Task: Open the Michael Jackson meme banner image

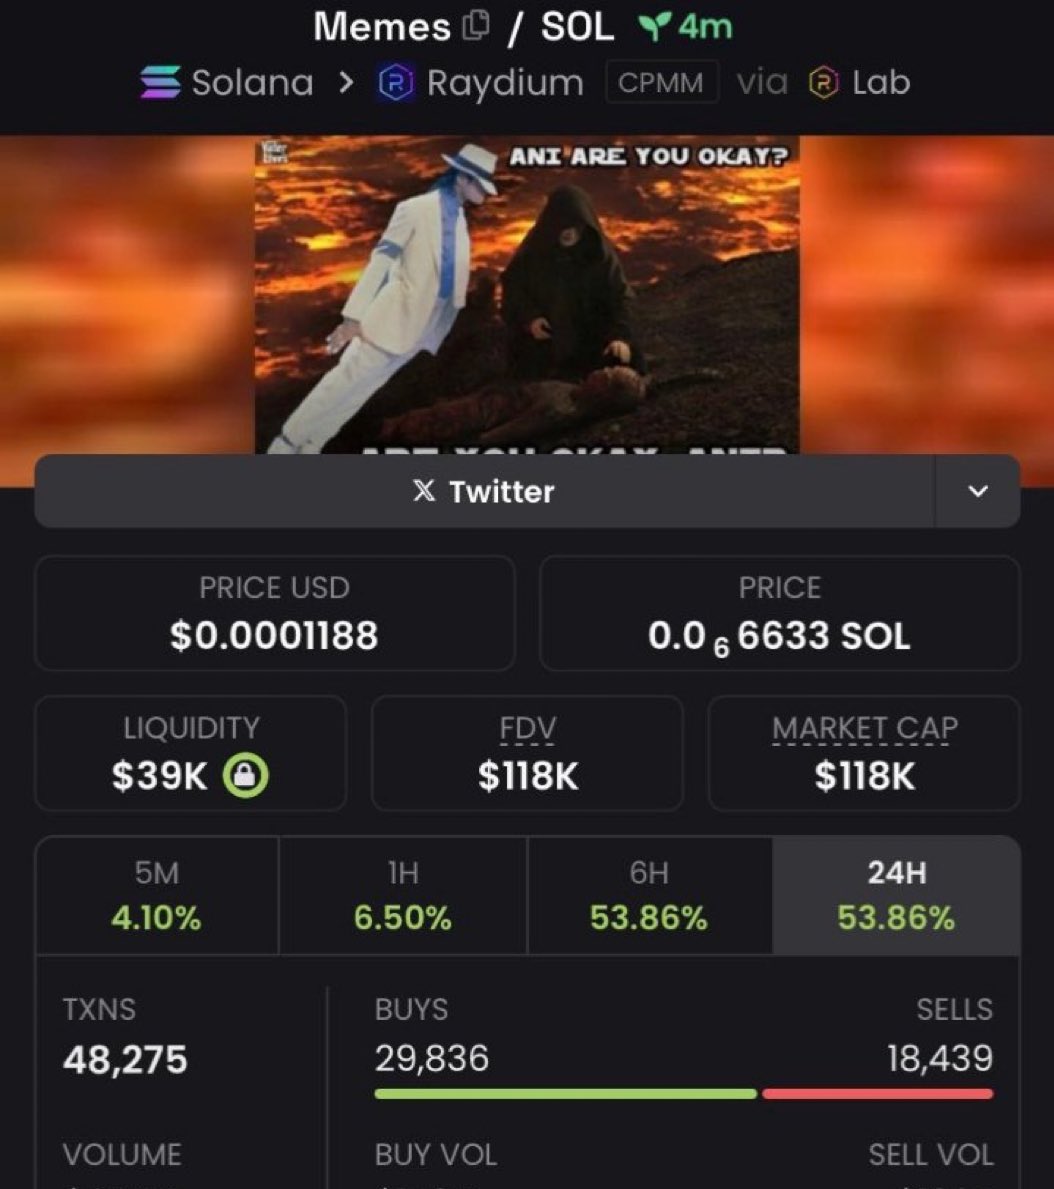Action: 527,295
